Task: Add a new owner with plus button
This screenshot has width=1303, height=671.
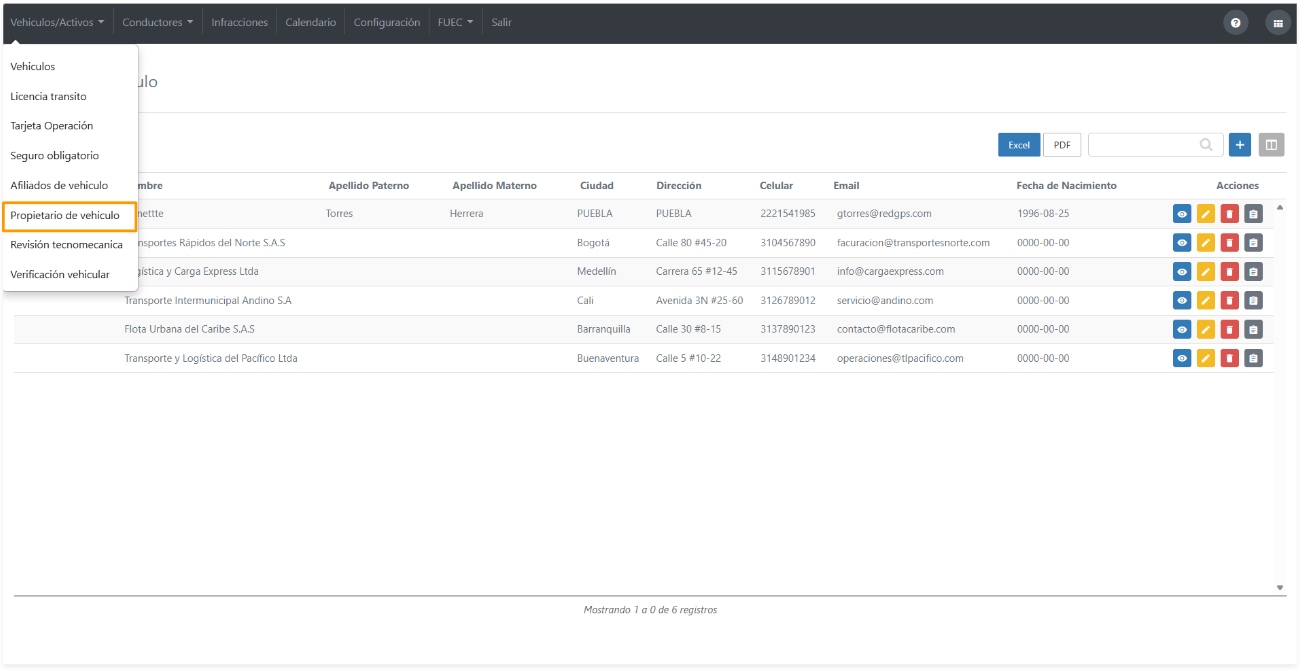Action: pos(1240,145)
